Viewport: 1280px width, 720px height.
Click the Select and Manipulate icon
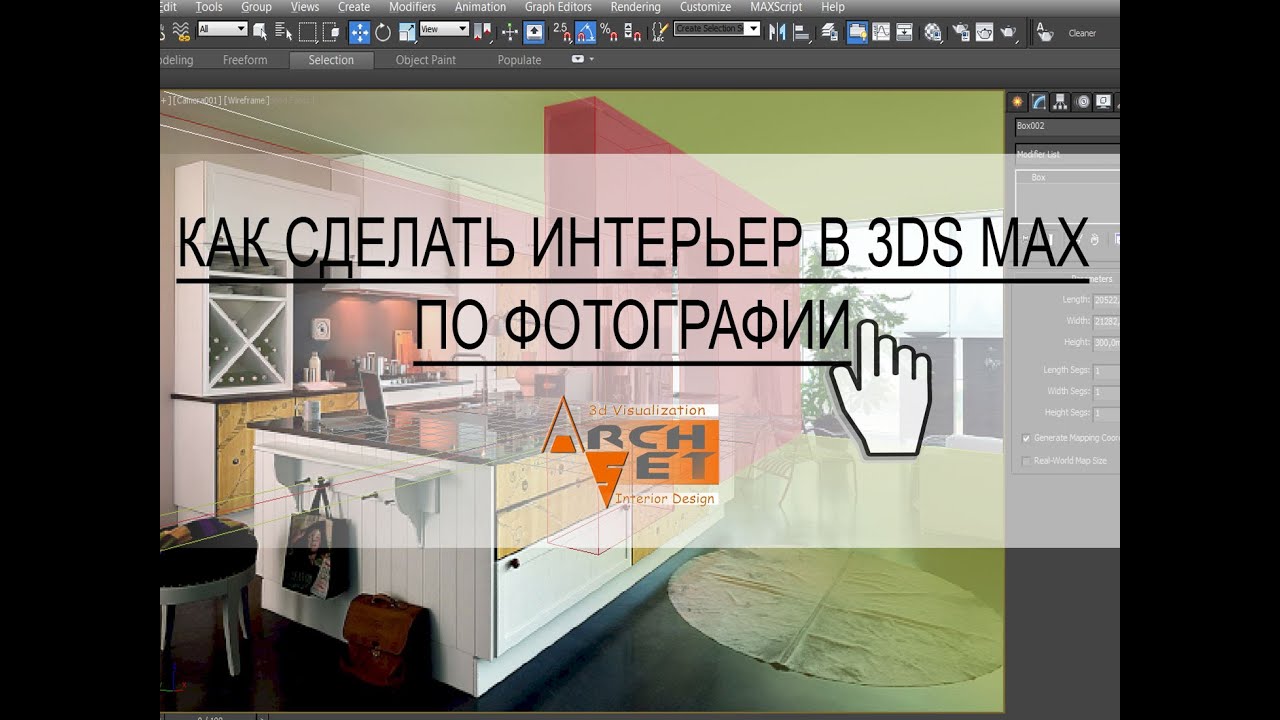[x=509, y=32]
